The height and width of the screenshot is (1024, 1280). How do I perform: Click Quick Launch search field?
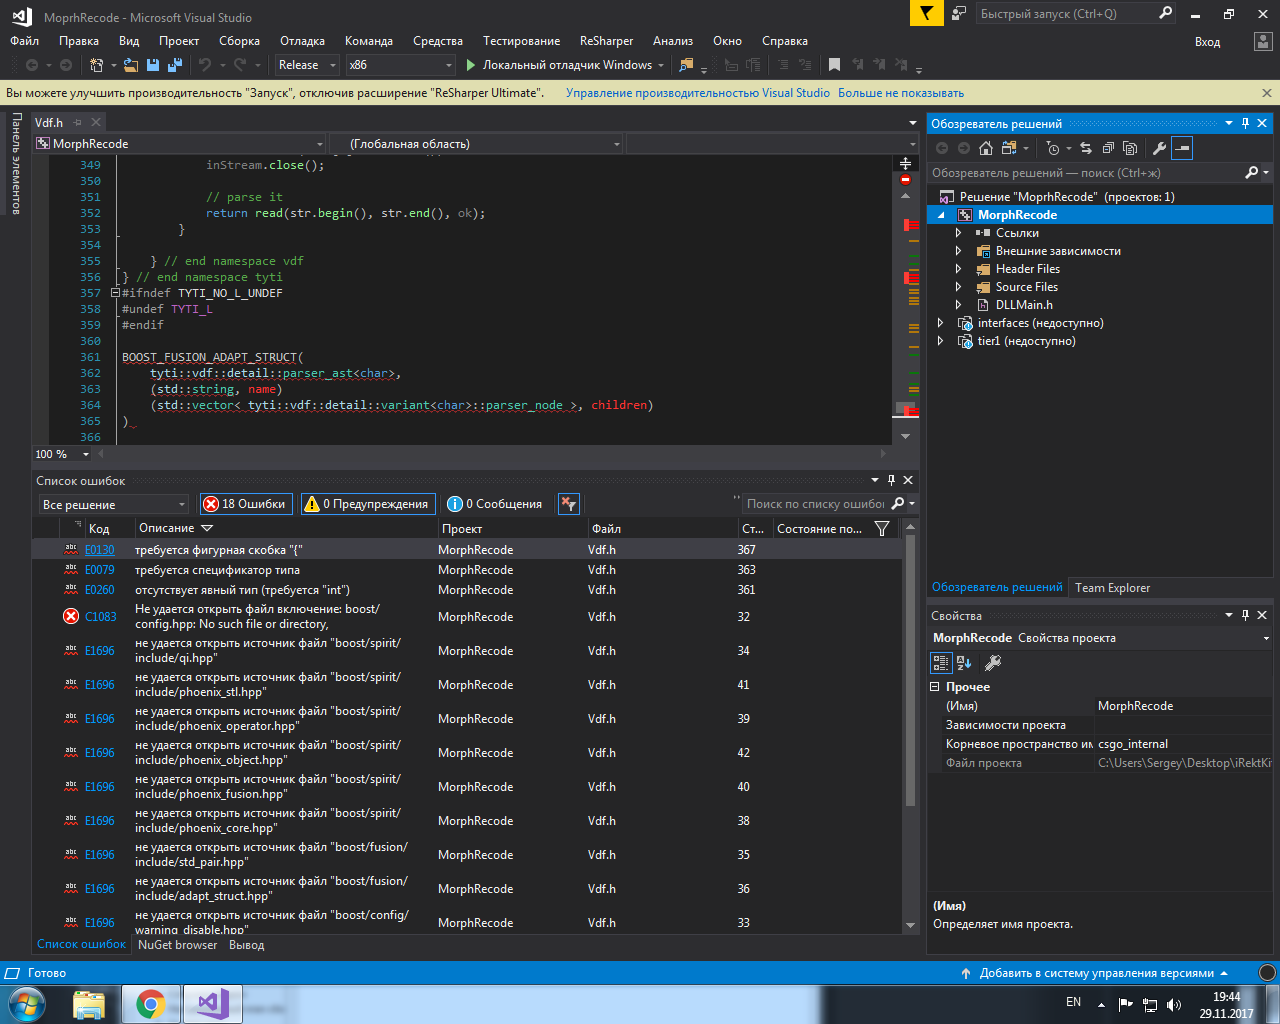(x=1065, y=14)
